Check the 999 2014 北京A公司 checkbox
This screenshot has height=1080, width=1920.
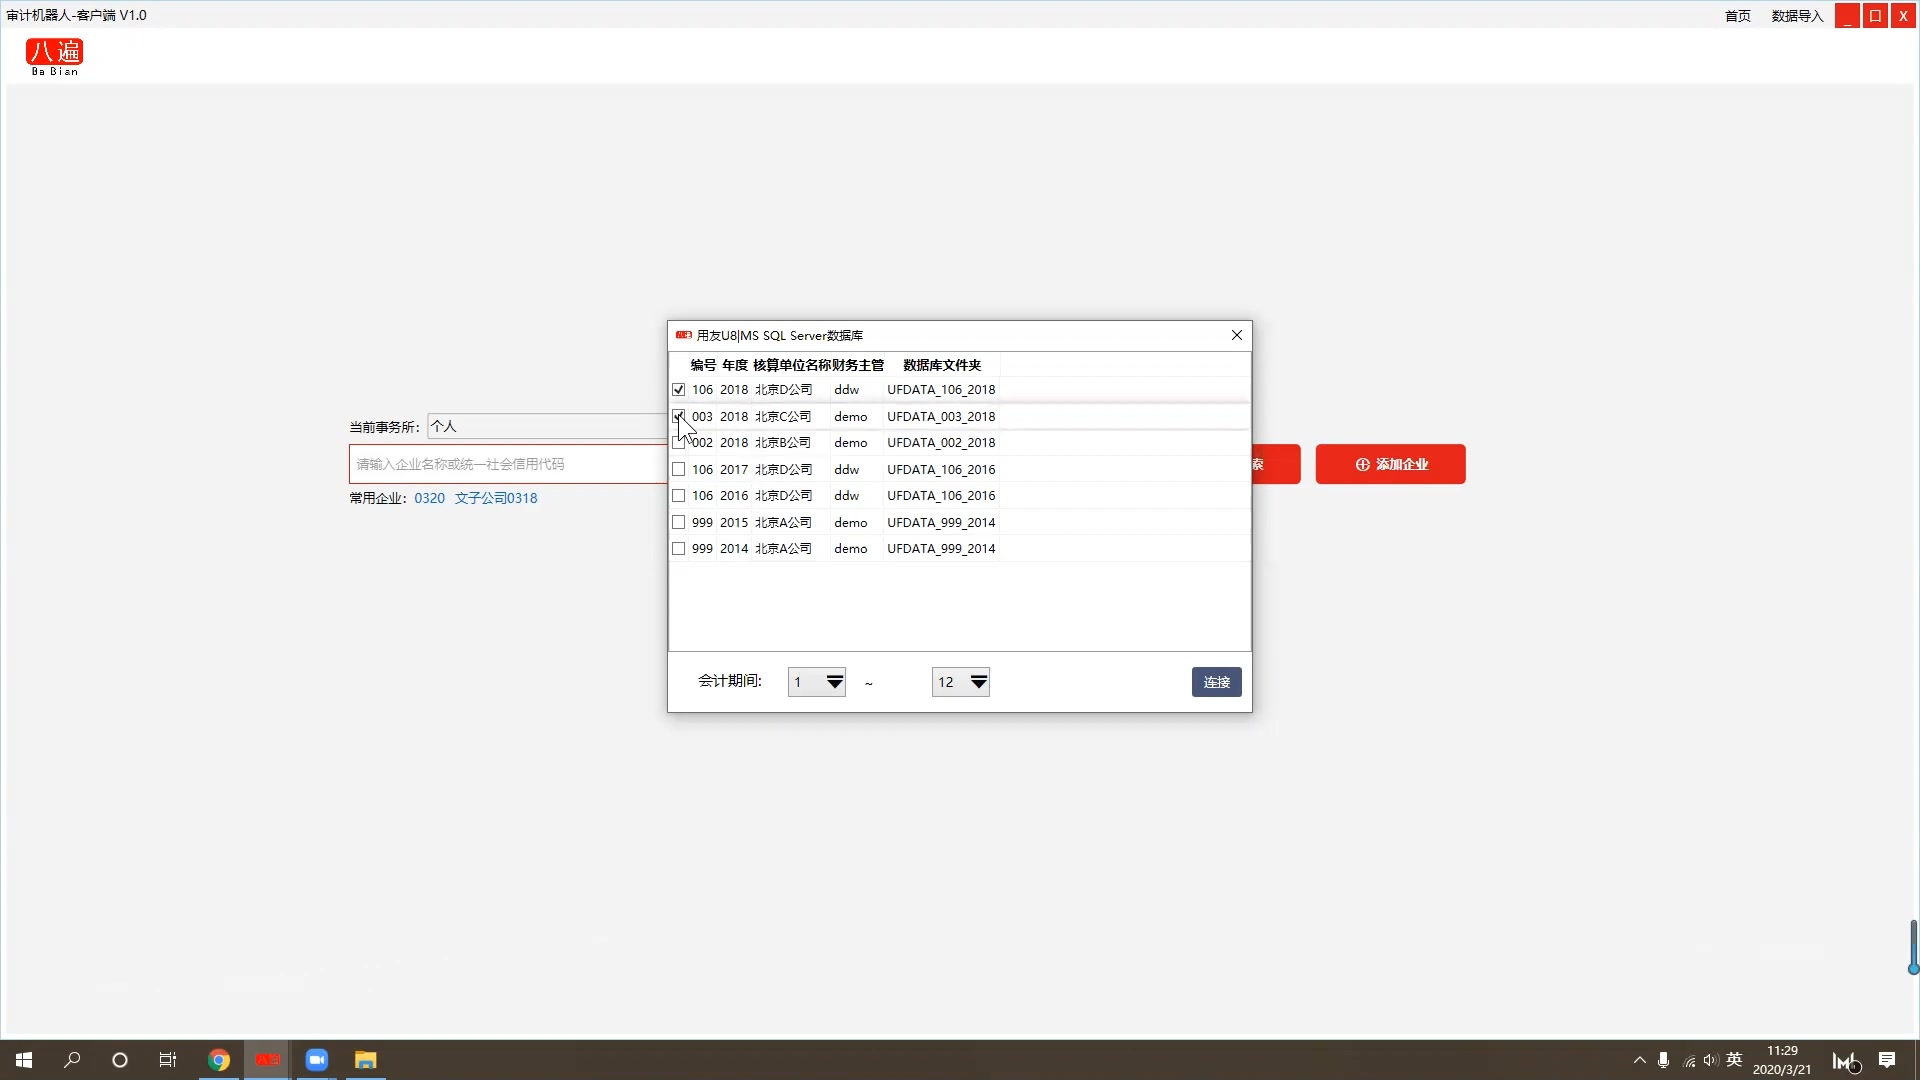(679, 549)
